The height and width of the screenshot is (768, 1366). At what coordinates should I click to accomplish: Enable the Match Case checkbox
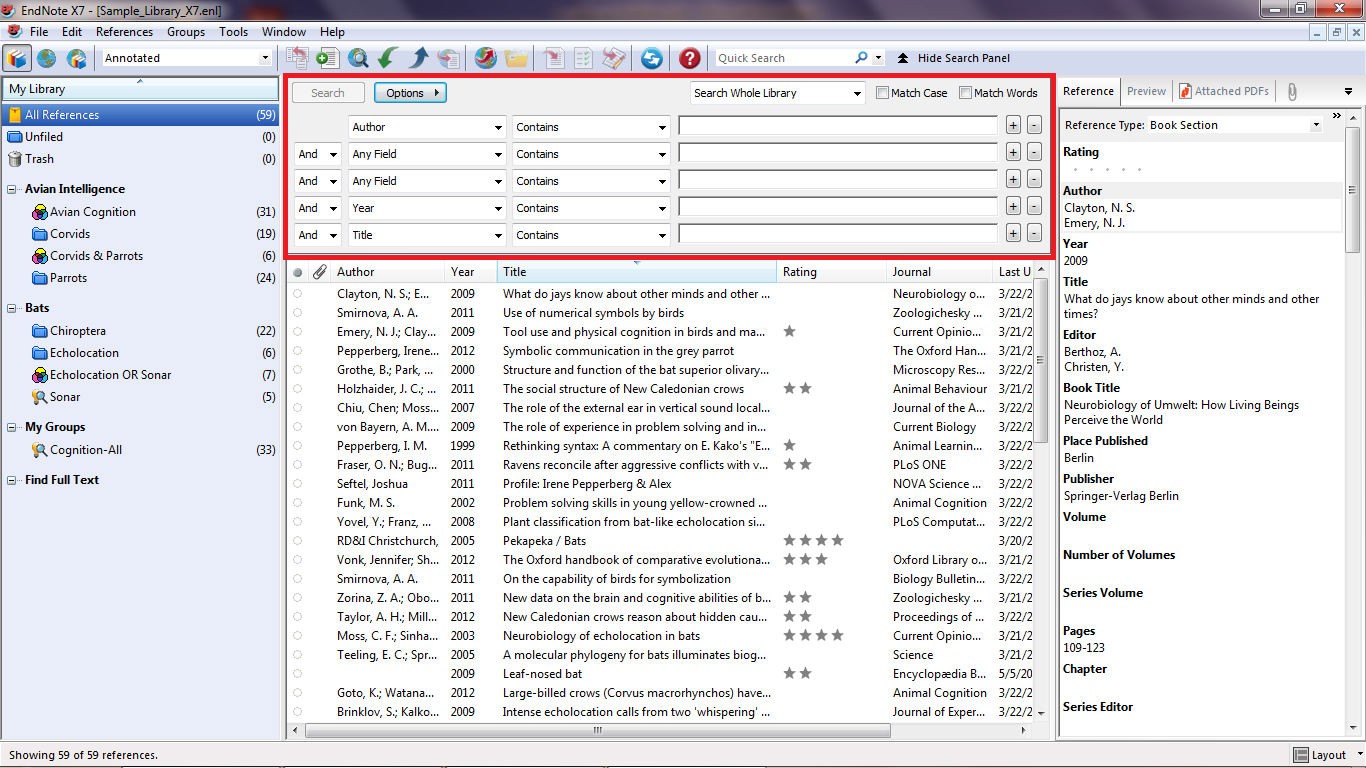tap(882, 93)
